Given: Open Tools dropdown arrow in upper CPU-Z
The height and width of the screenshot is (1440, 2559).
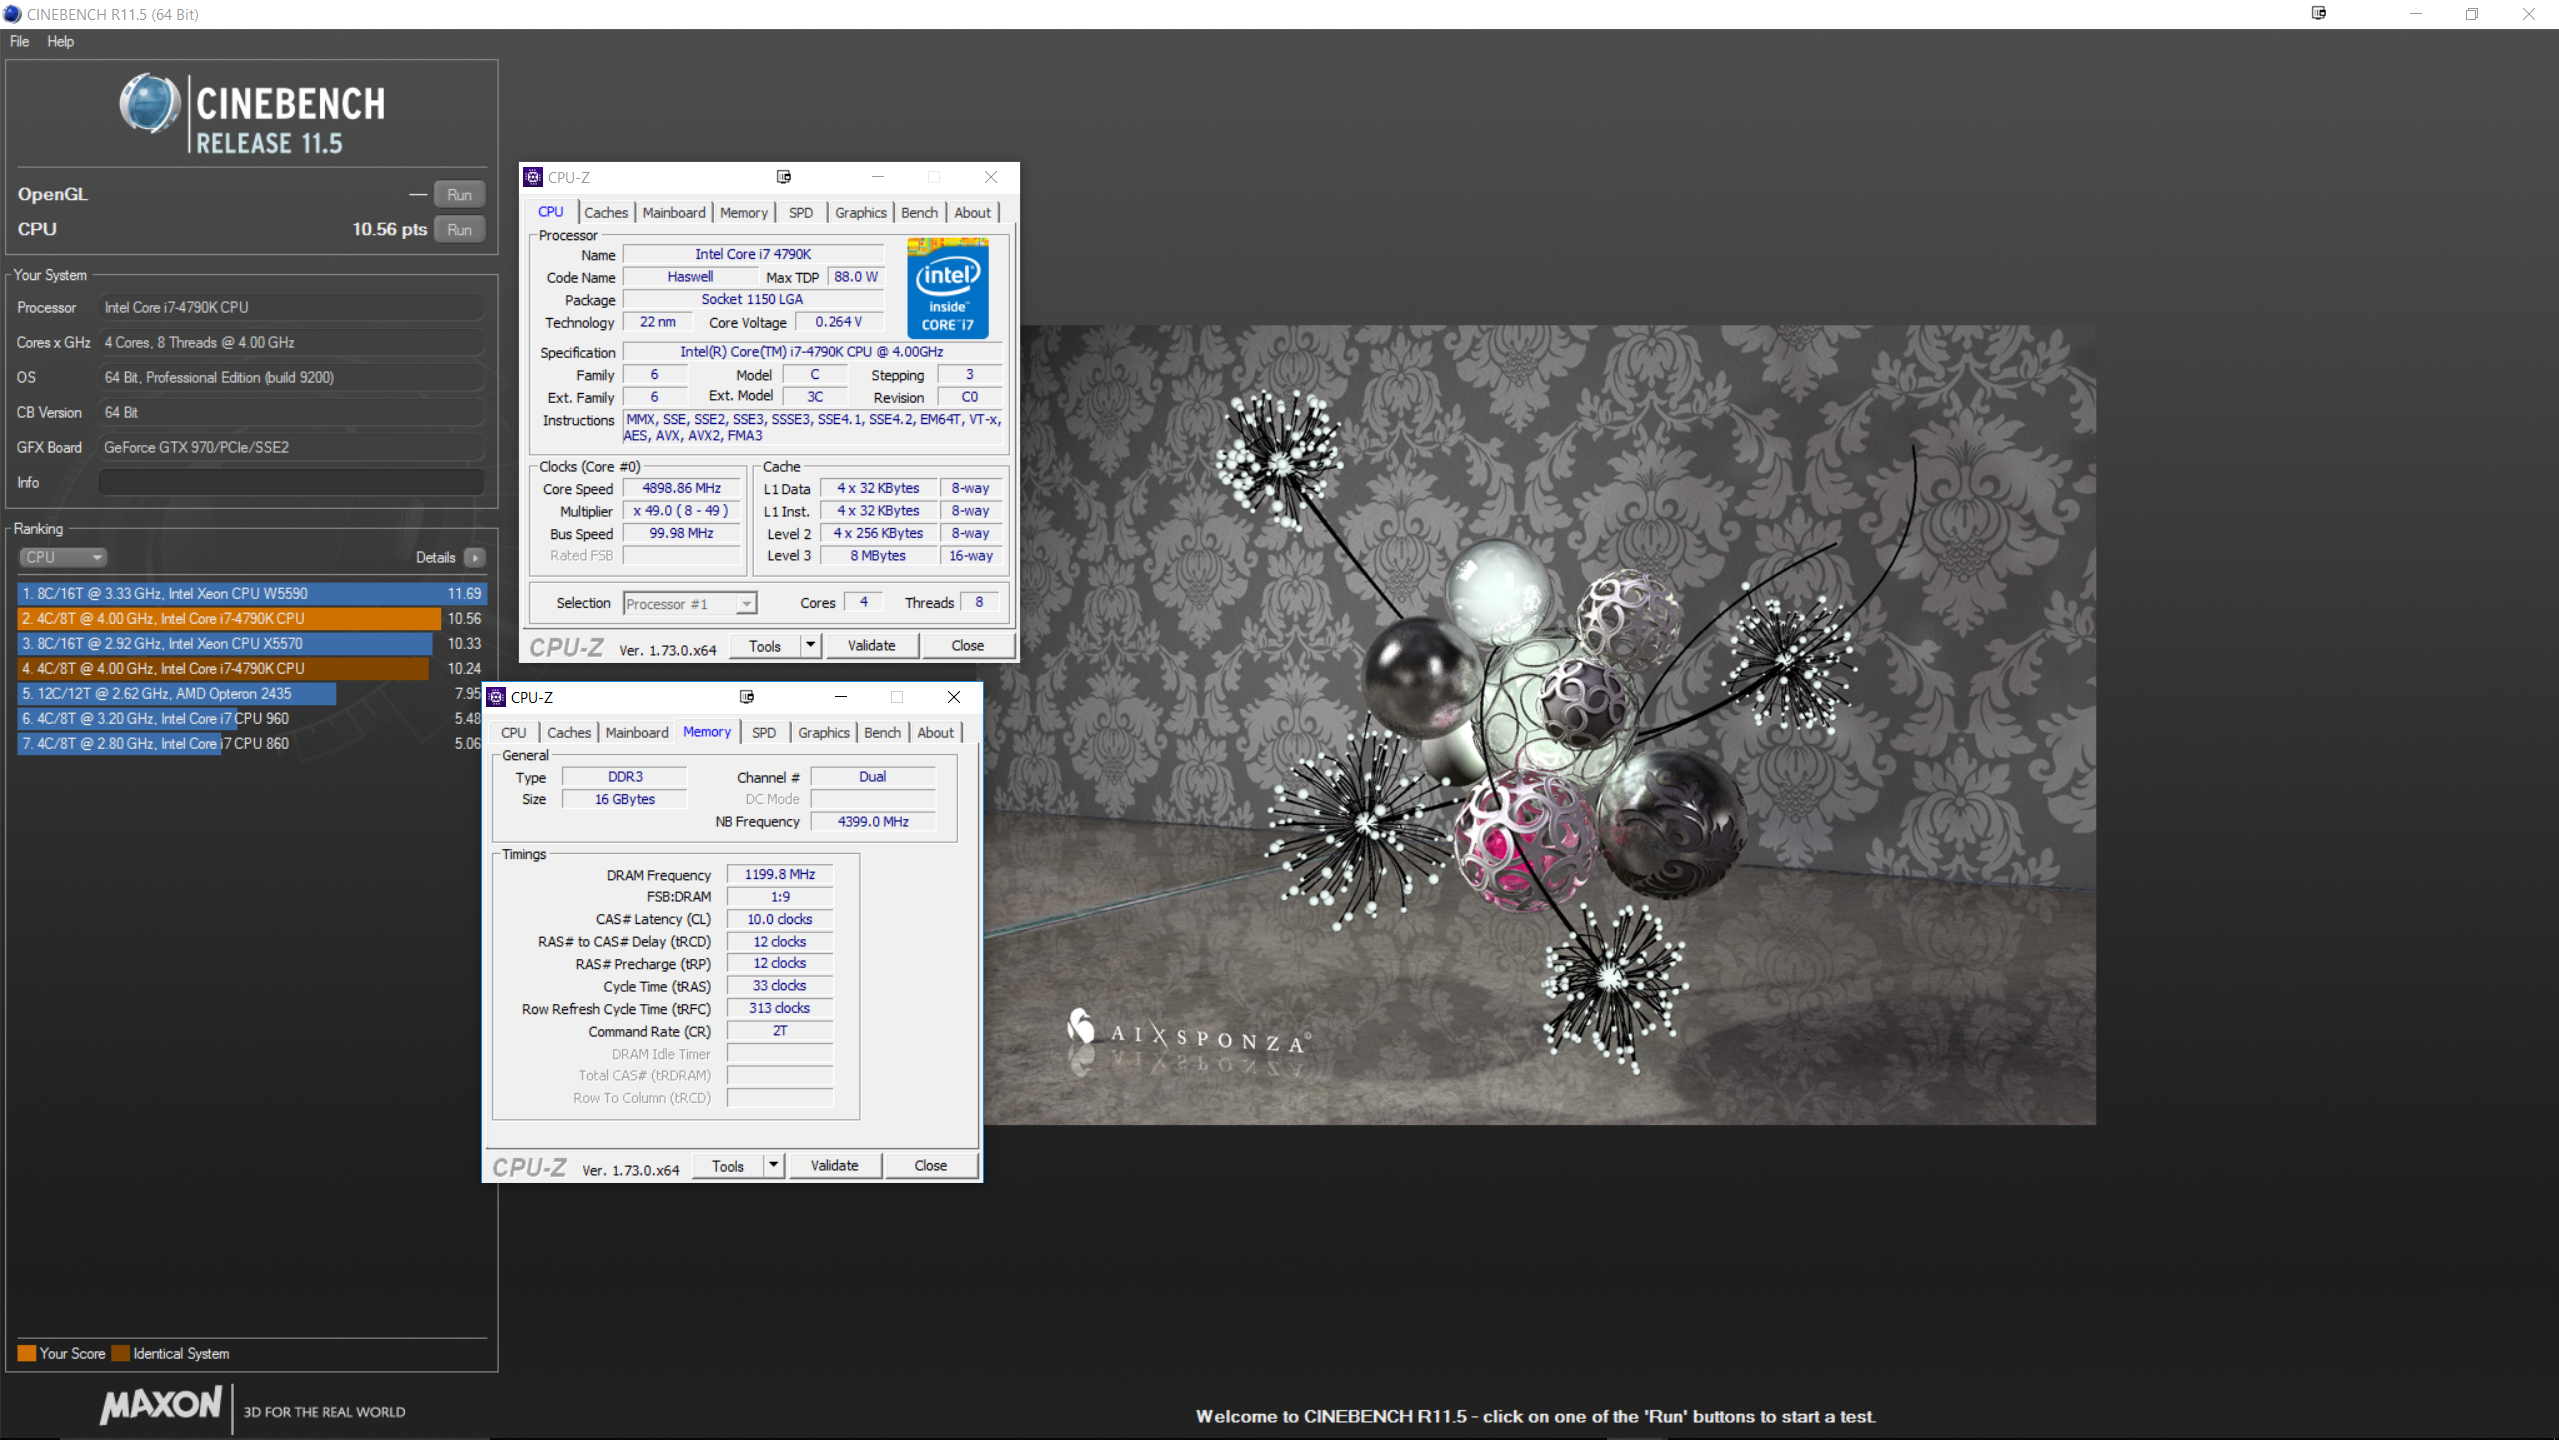Looking at the screenshot, I should pos(811,646).
